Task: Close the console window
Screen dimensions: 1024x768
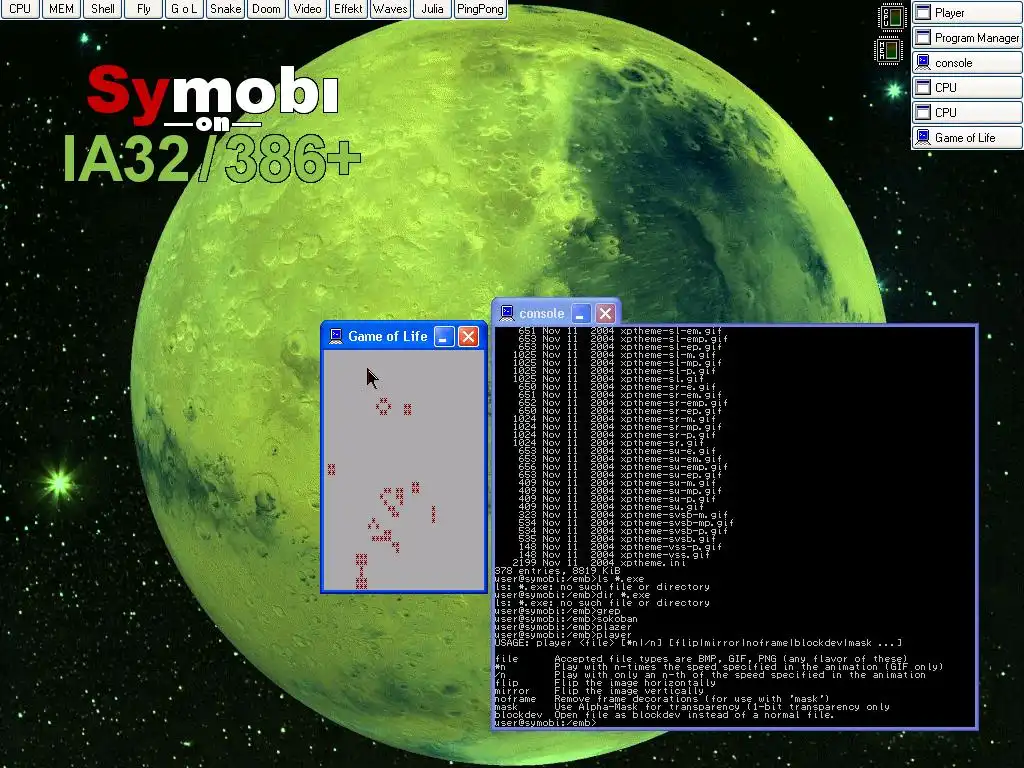Action: pos(605,313)
